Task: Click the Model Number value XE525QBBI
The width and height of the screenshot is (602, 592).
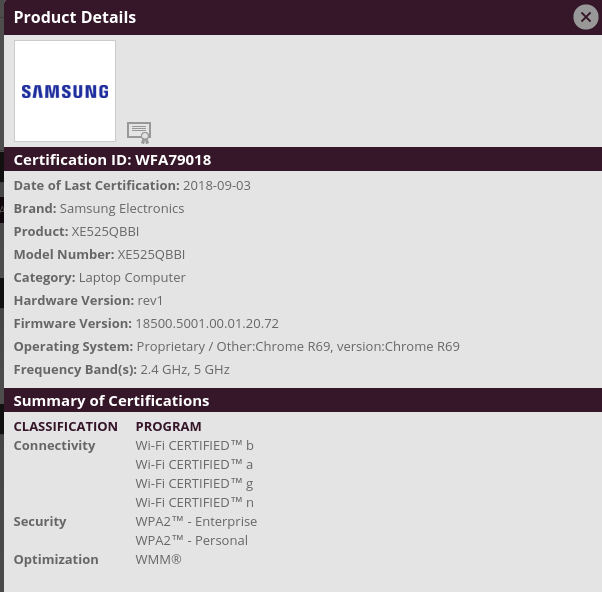Action: pyautogui.click(x=151, y=255)
